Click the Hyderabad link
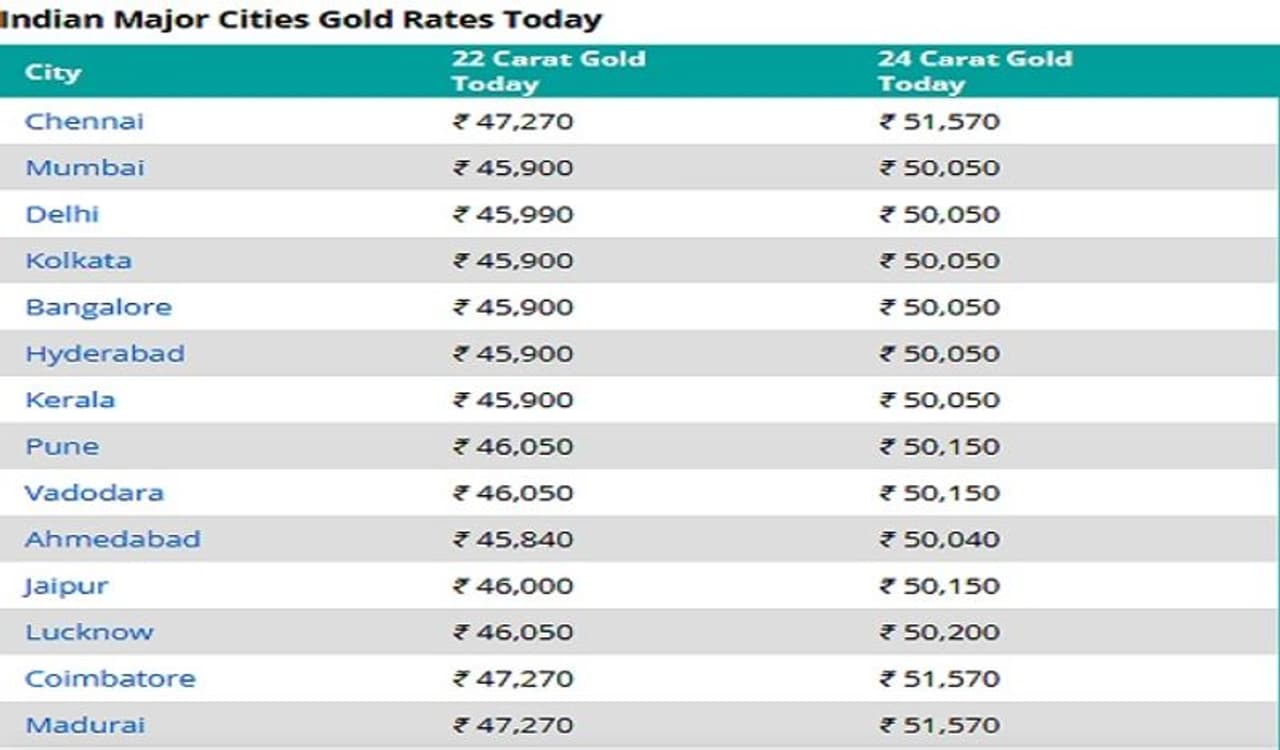This screenshot has height=750, width=1280. tap(104, 353)
